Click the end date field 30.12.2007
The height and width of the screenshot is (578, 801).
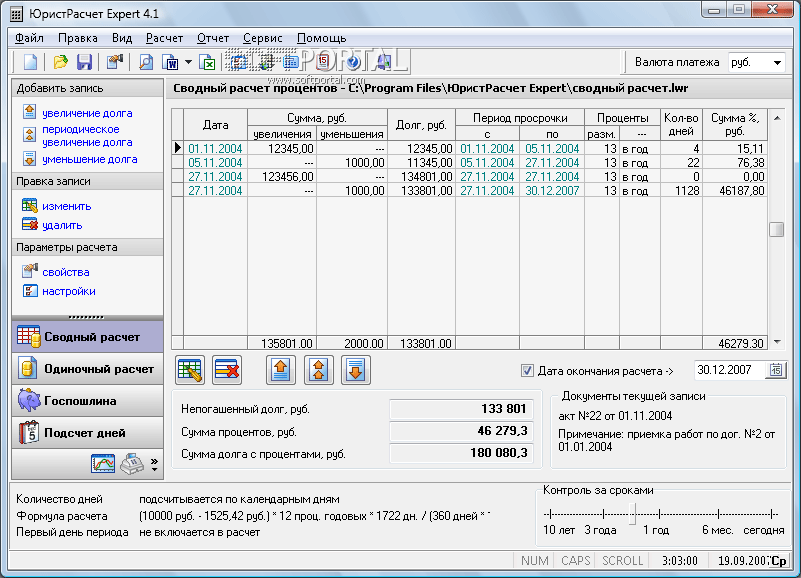729,369
